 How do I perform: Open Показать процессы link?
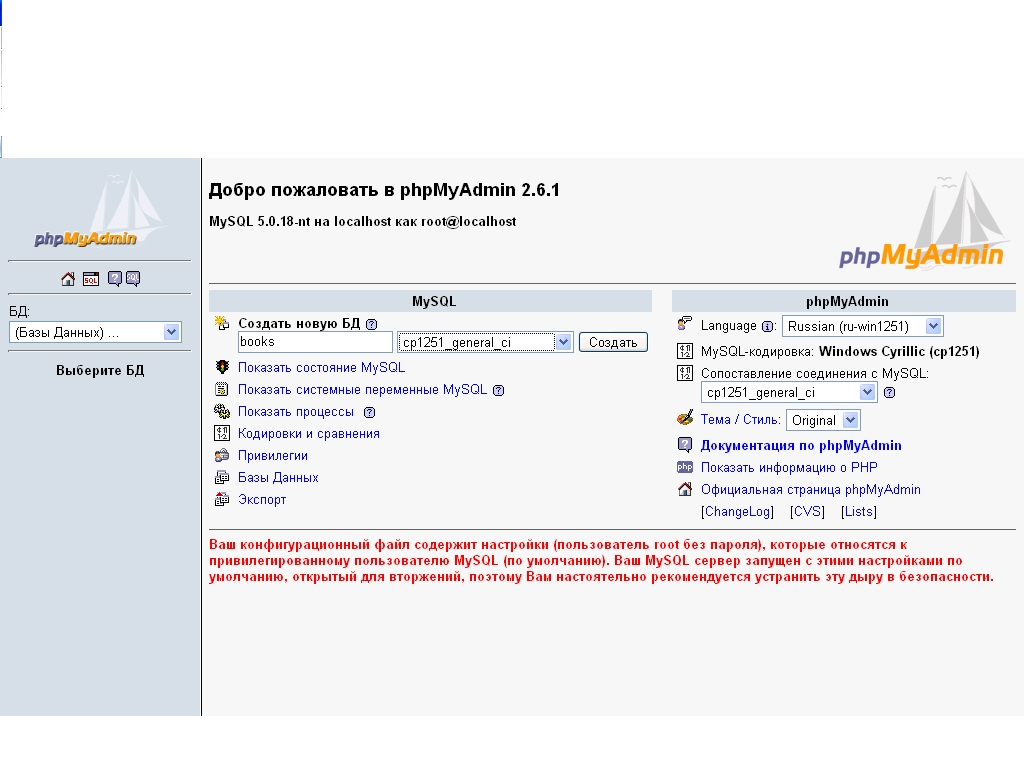[296, 411]
